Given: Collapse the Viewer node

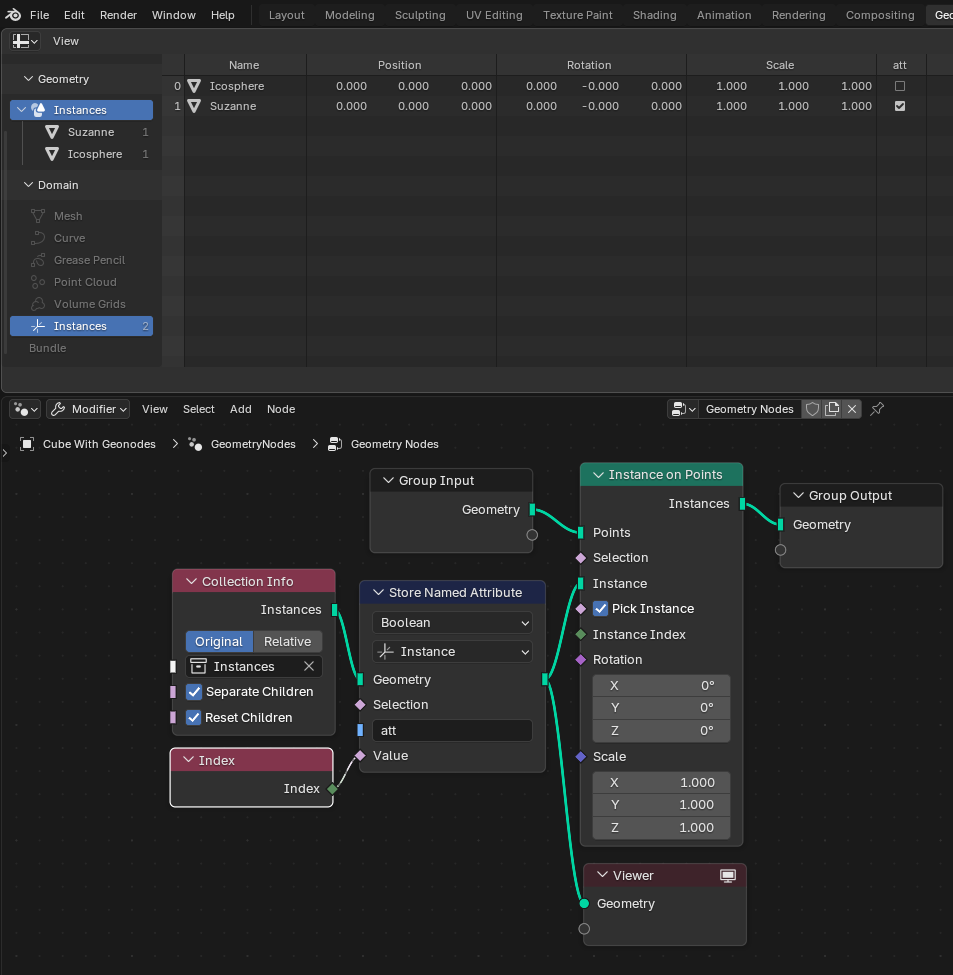Looking at the screenshot, I should click(602, 875).
